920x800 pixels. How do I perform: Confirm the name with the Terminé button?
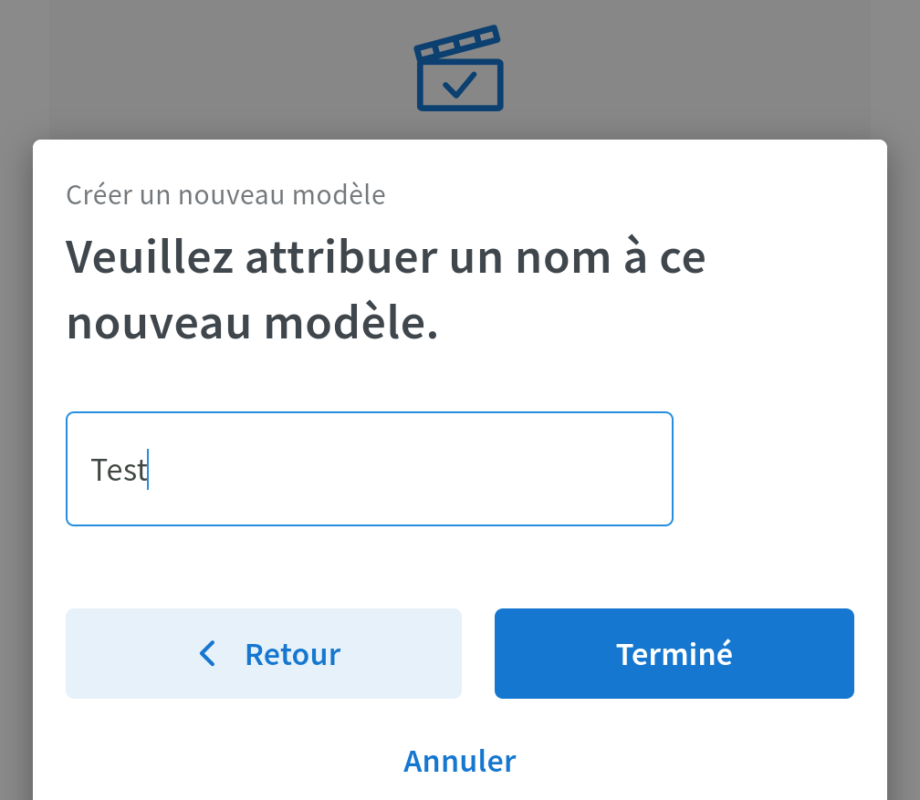[x=674, y=654]
